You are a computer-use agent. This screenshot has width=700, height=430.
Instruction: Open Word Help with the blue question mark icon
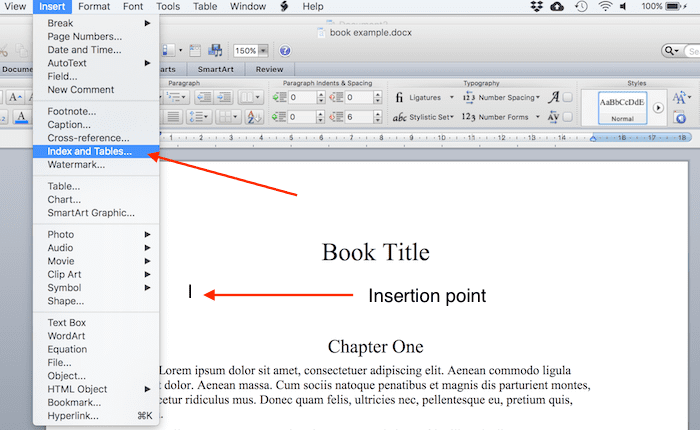[285, 51]
